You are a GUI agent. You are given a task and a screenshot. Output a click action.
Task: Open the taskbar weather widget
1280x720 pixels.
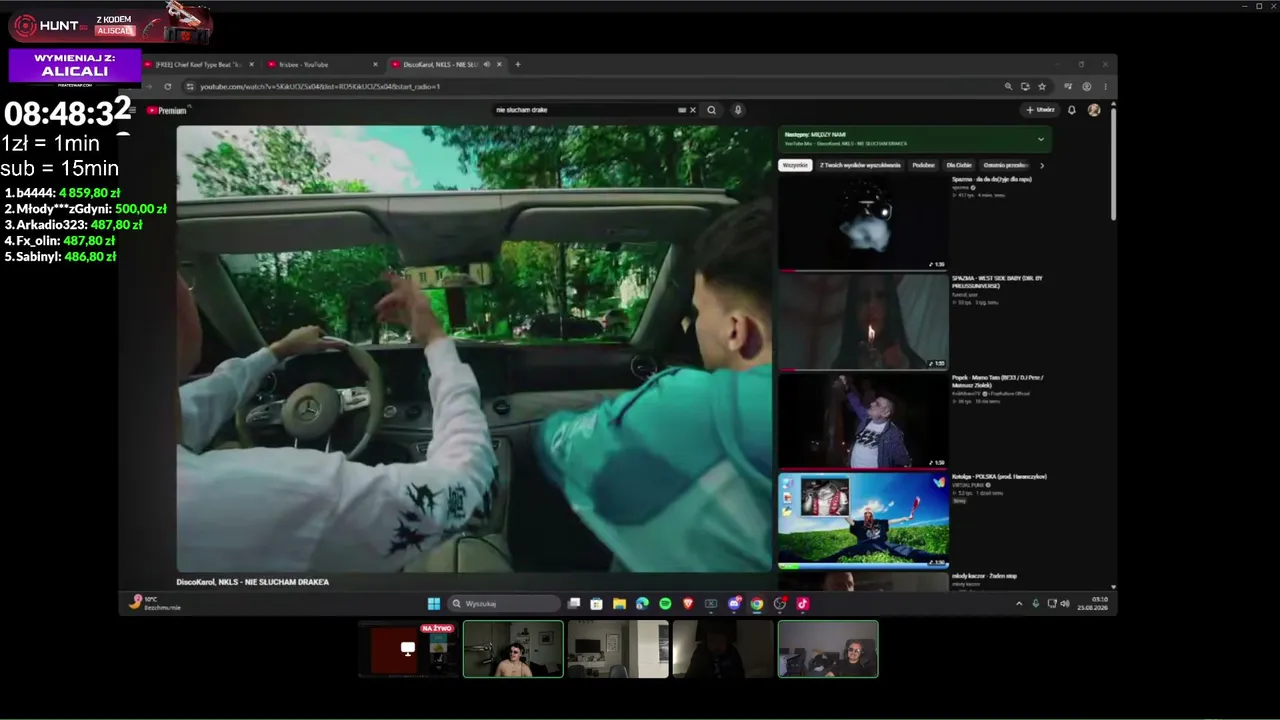(155, 603)
